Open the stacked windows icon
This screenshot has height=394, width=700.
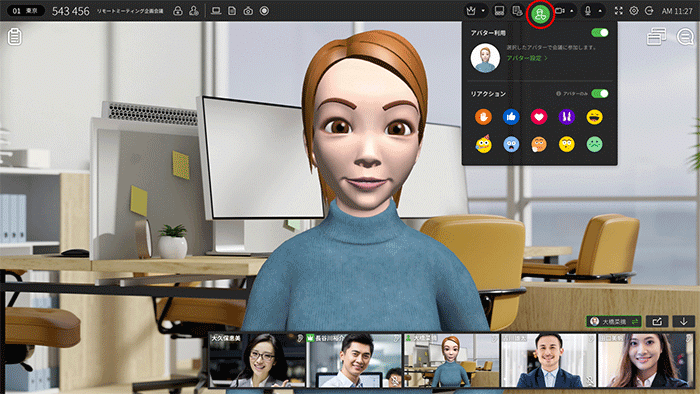pos(656,37)
